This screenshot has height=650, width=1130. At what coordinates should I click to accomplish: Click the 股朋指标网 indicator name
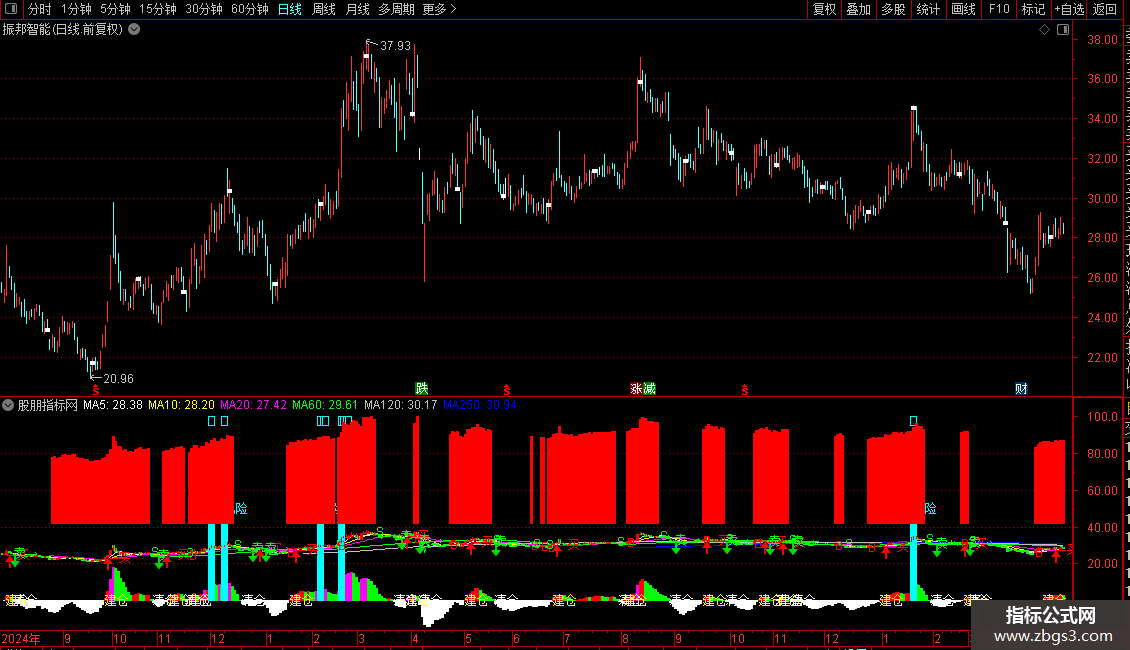(48, 405)
